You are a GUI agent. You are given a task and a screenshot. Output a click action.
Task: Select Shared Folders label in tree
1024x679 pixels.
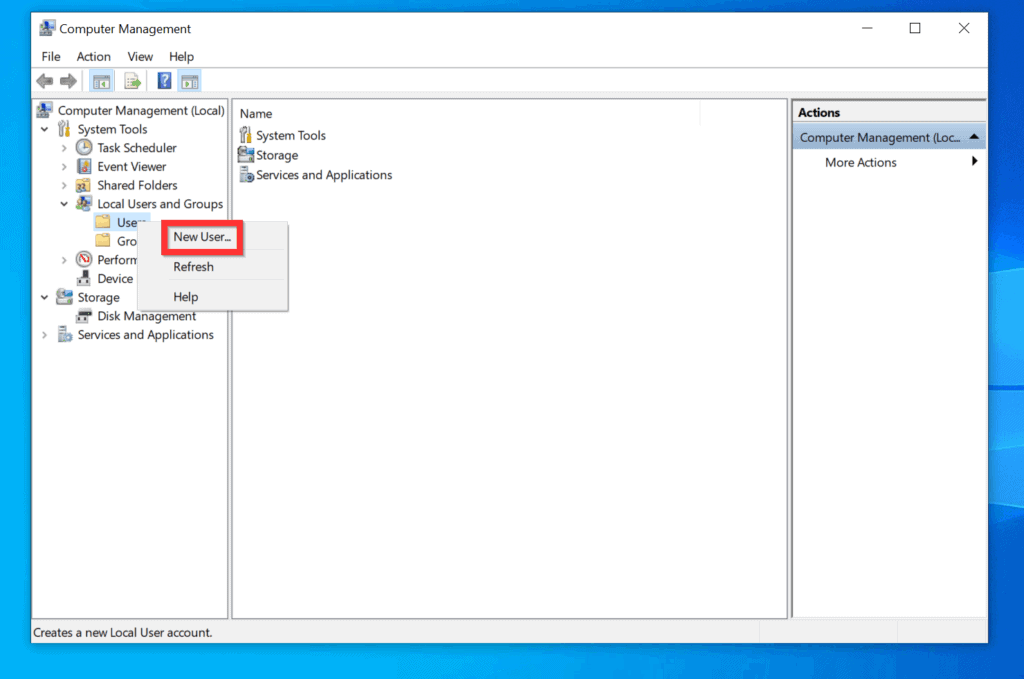pyautogui.click(x=137, y=185)
